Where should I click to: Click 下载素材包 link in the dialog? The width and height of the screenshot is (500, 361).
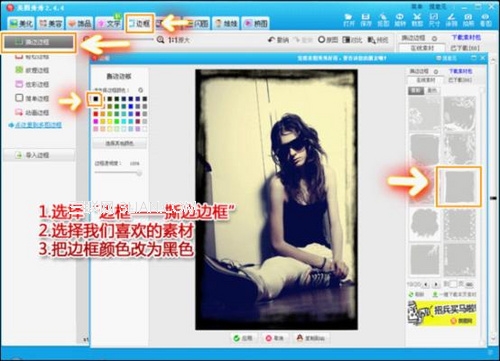coord(460,71)
